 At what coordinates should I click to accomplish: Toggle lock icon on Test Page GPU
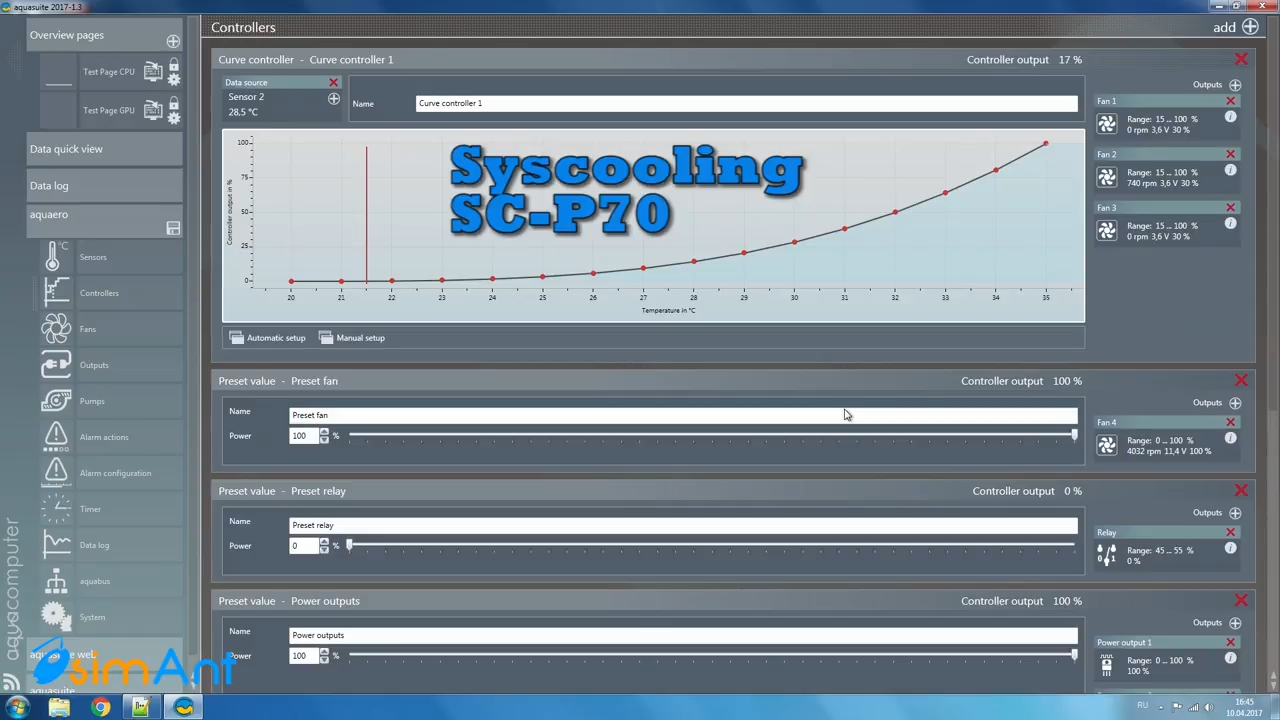(174, 104)
